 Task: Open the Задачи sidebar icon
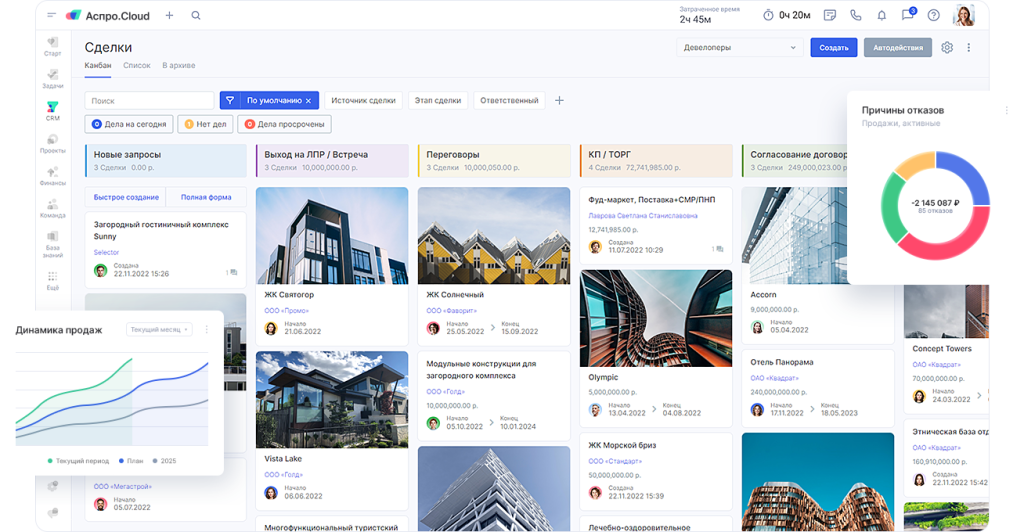pyautogui.click(x=52, y=78)
